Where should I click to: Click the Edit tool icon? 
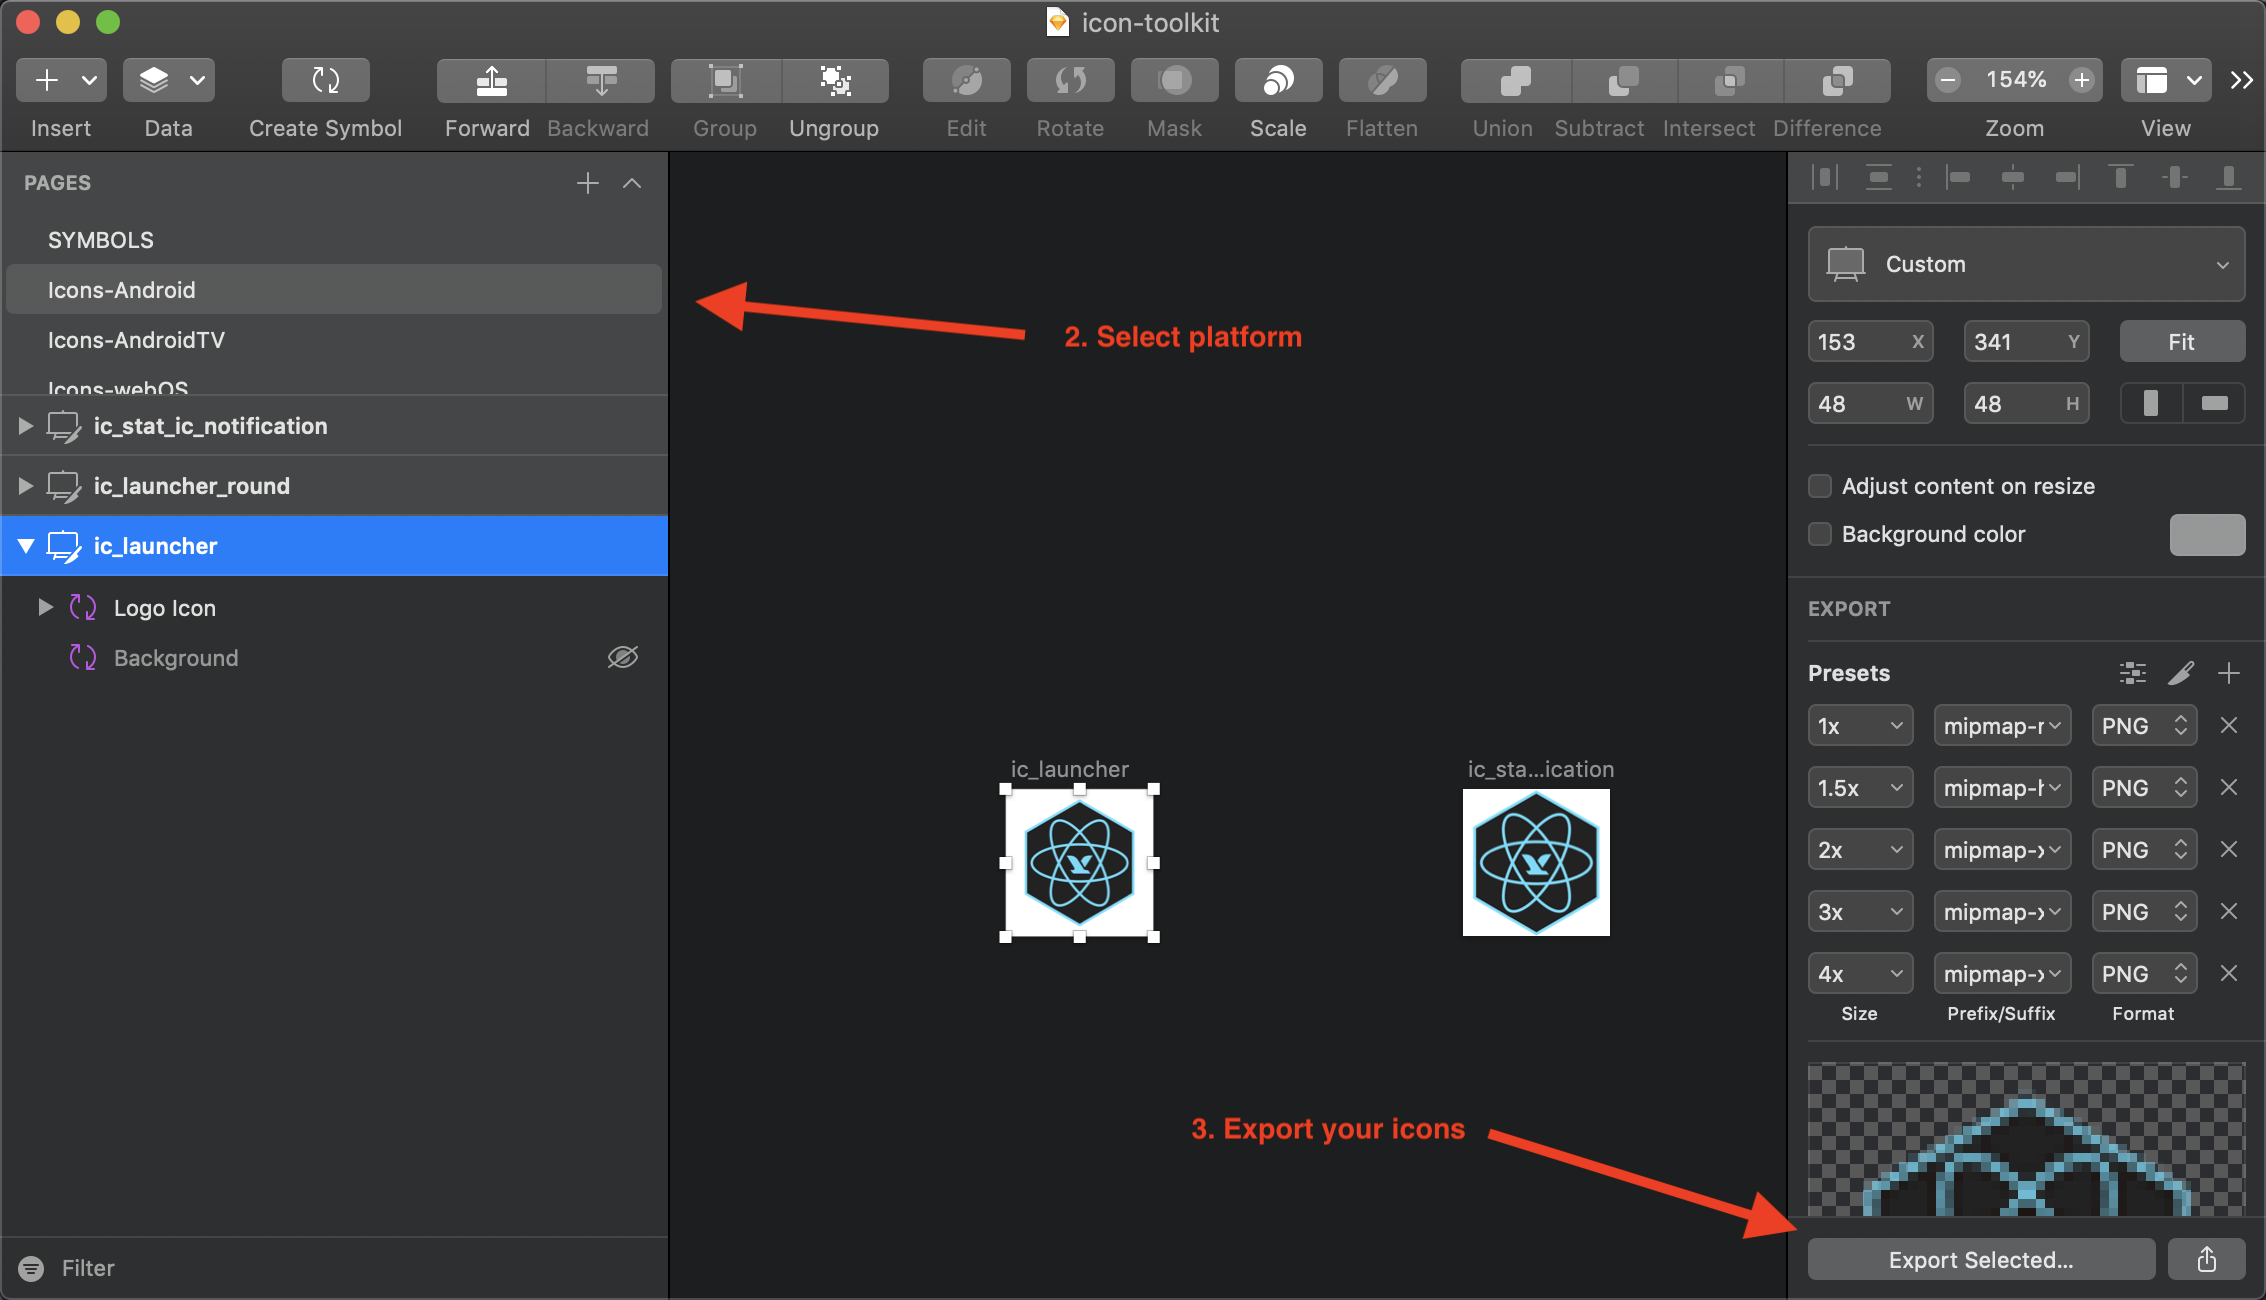coord(966,80)
